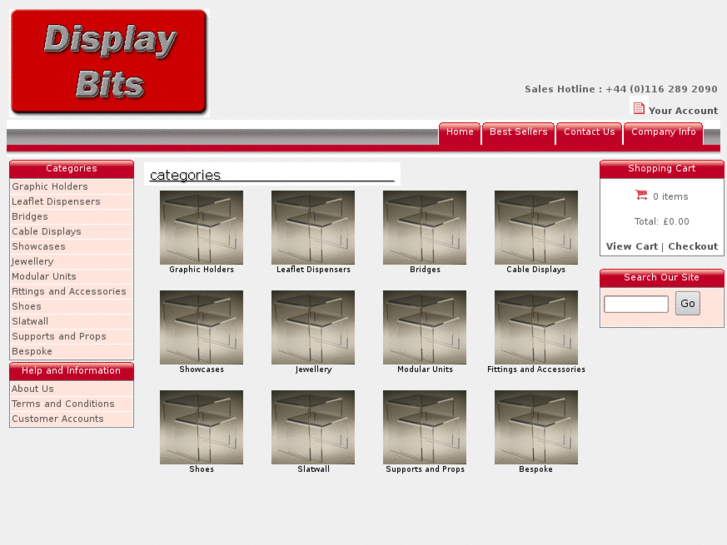Click 'Slatwall' caption under thumbnail
727x545 pixels.
(x=313, y=469)
